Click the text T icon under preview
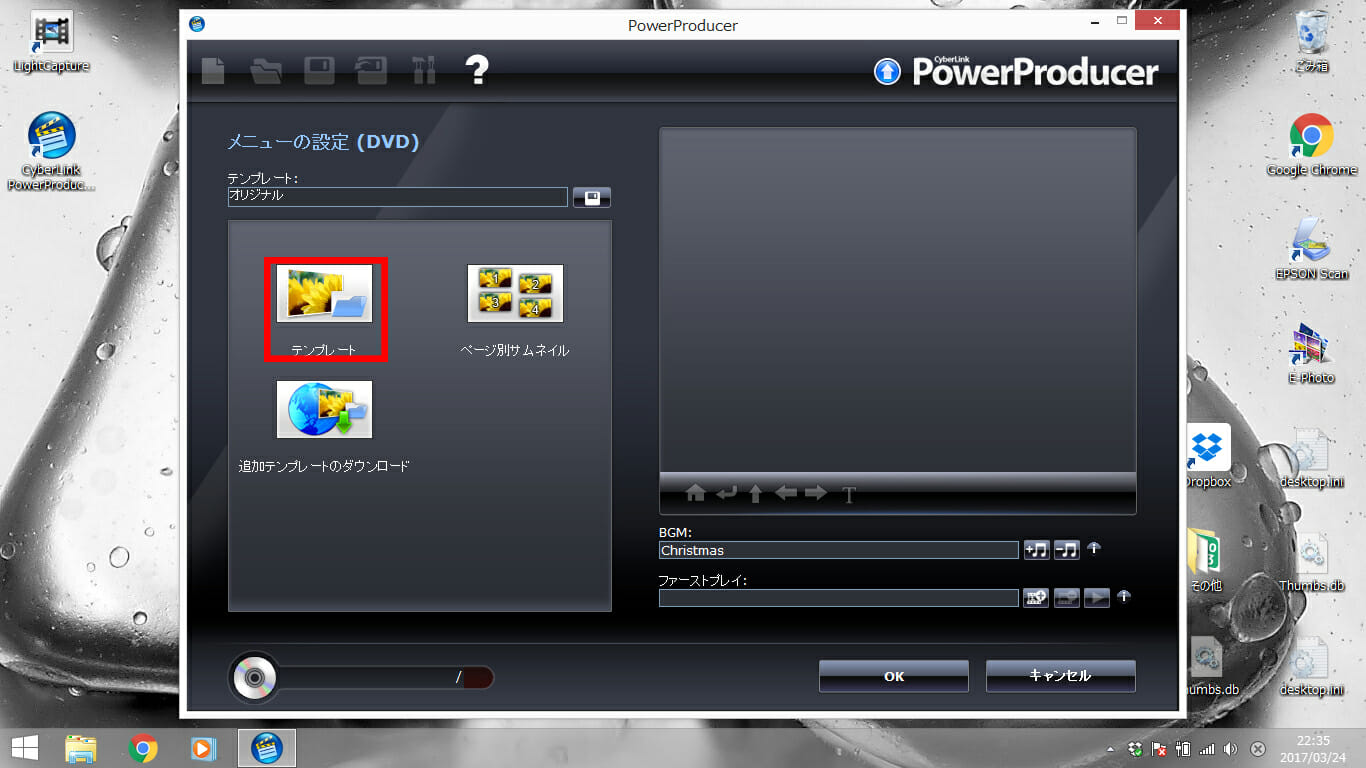 pyautogui.click(x=849, y=494)
